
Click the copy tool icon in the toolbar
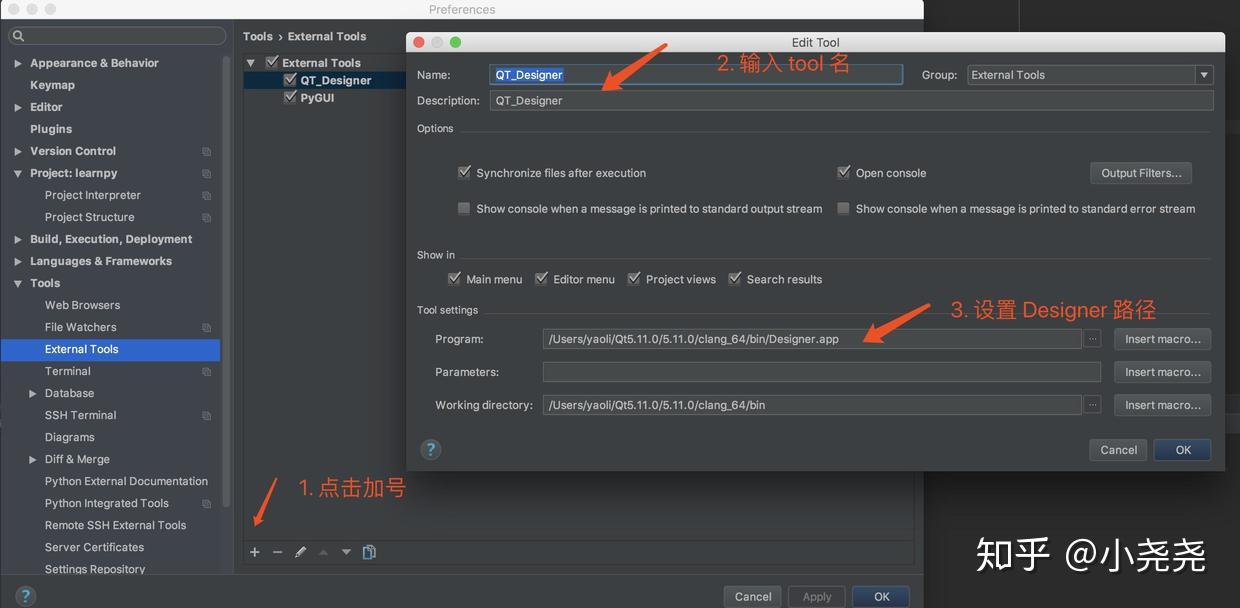369,551
